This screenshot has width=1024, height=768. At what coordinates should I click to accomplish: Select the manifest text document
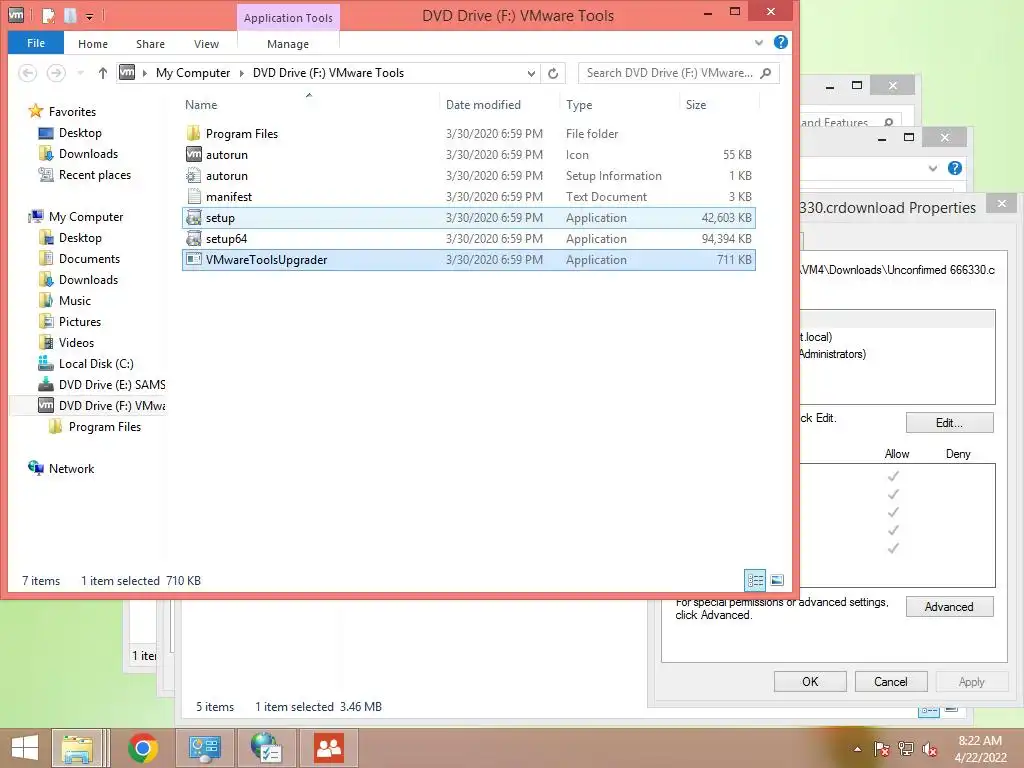[x=468, y=197]
